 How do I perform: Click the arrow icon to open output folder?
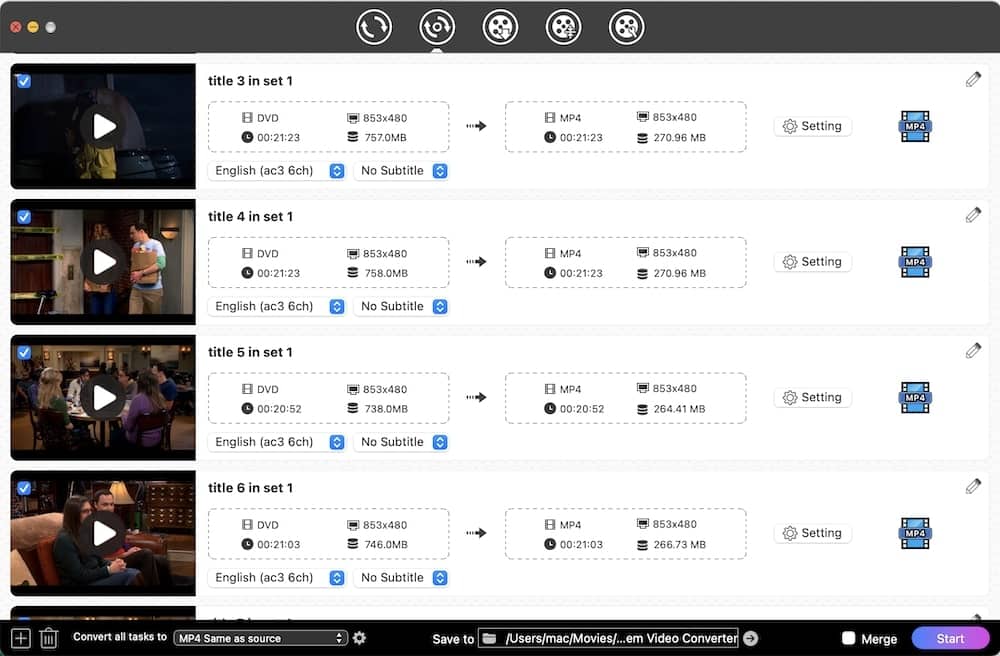[x=751, y=638]
